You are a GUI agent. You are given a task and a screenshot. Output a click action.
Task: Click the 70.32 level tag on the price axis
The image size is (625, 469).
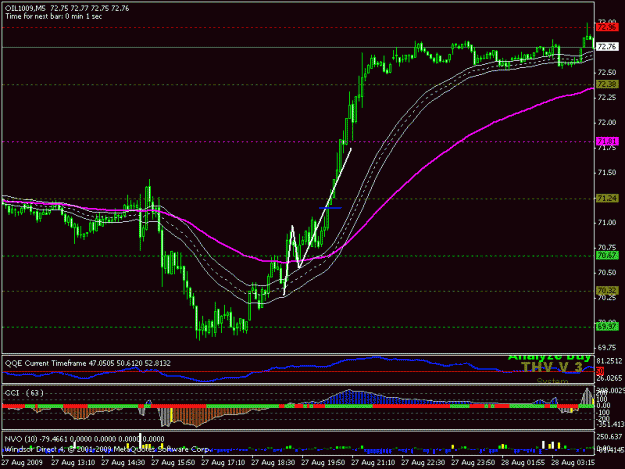(607, 291)
